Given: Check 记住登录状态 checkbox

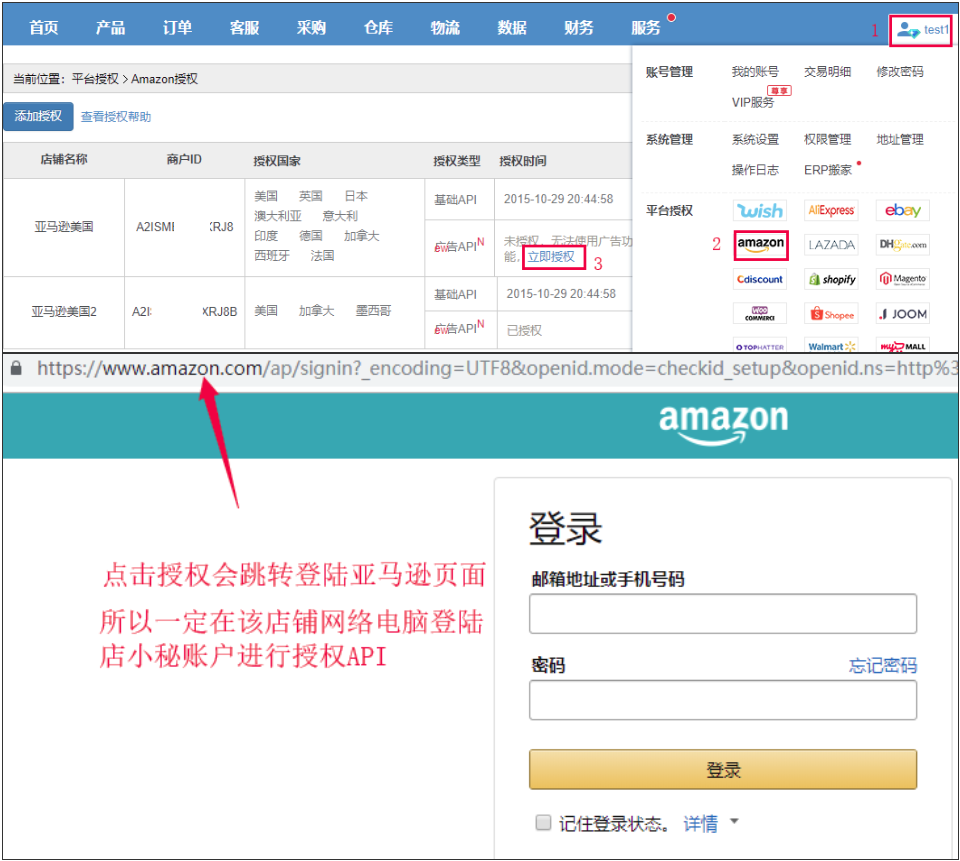Looking at the screenshot, I should [x=543, y=822].
